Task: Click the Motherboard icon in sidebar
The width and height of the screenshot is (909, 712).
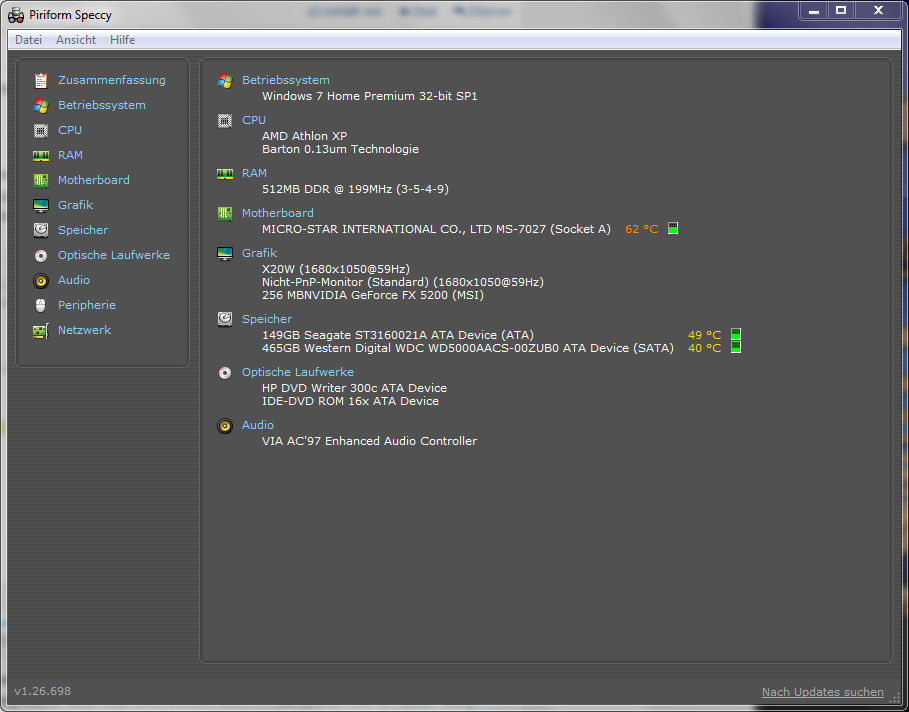Action: (41, 180)
